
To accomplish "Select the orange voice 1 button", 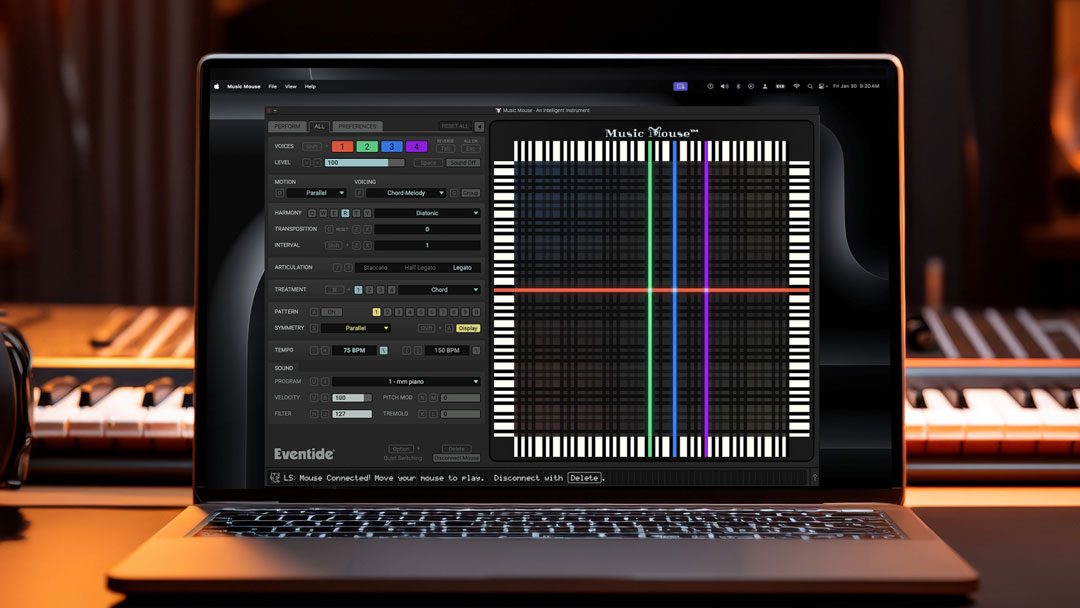I will coord(341,146).
